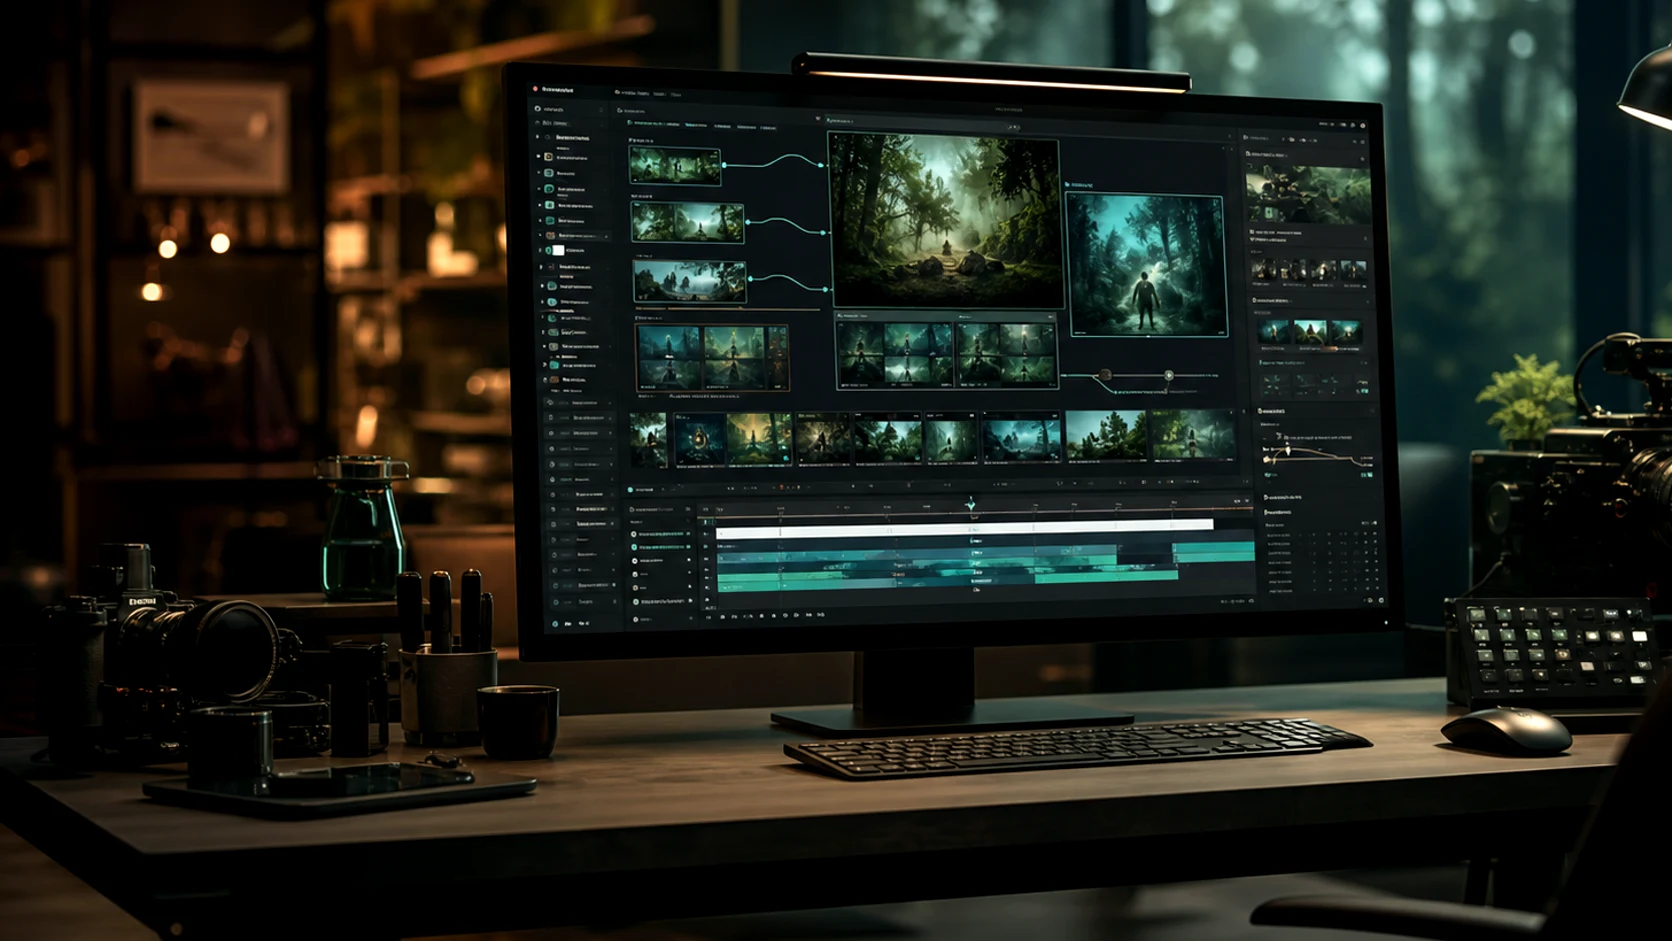Screen dimensions: 1672x941
Task: Open the first menu item right of the app title
Action: [x=632, y=93]
